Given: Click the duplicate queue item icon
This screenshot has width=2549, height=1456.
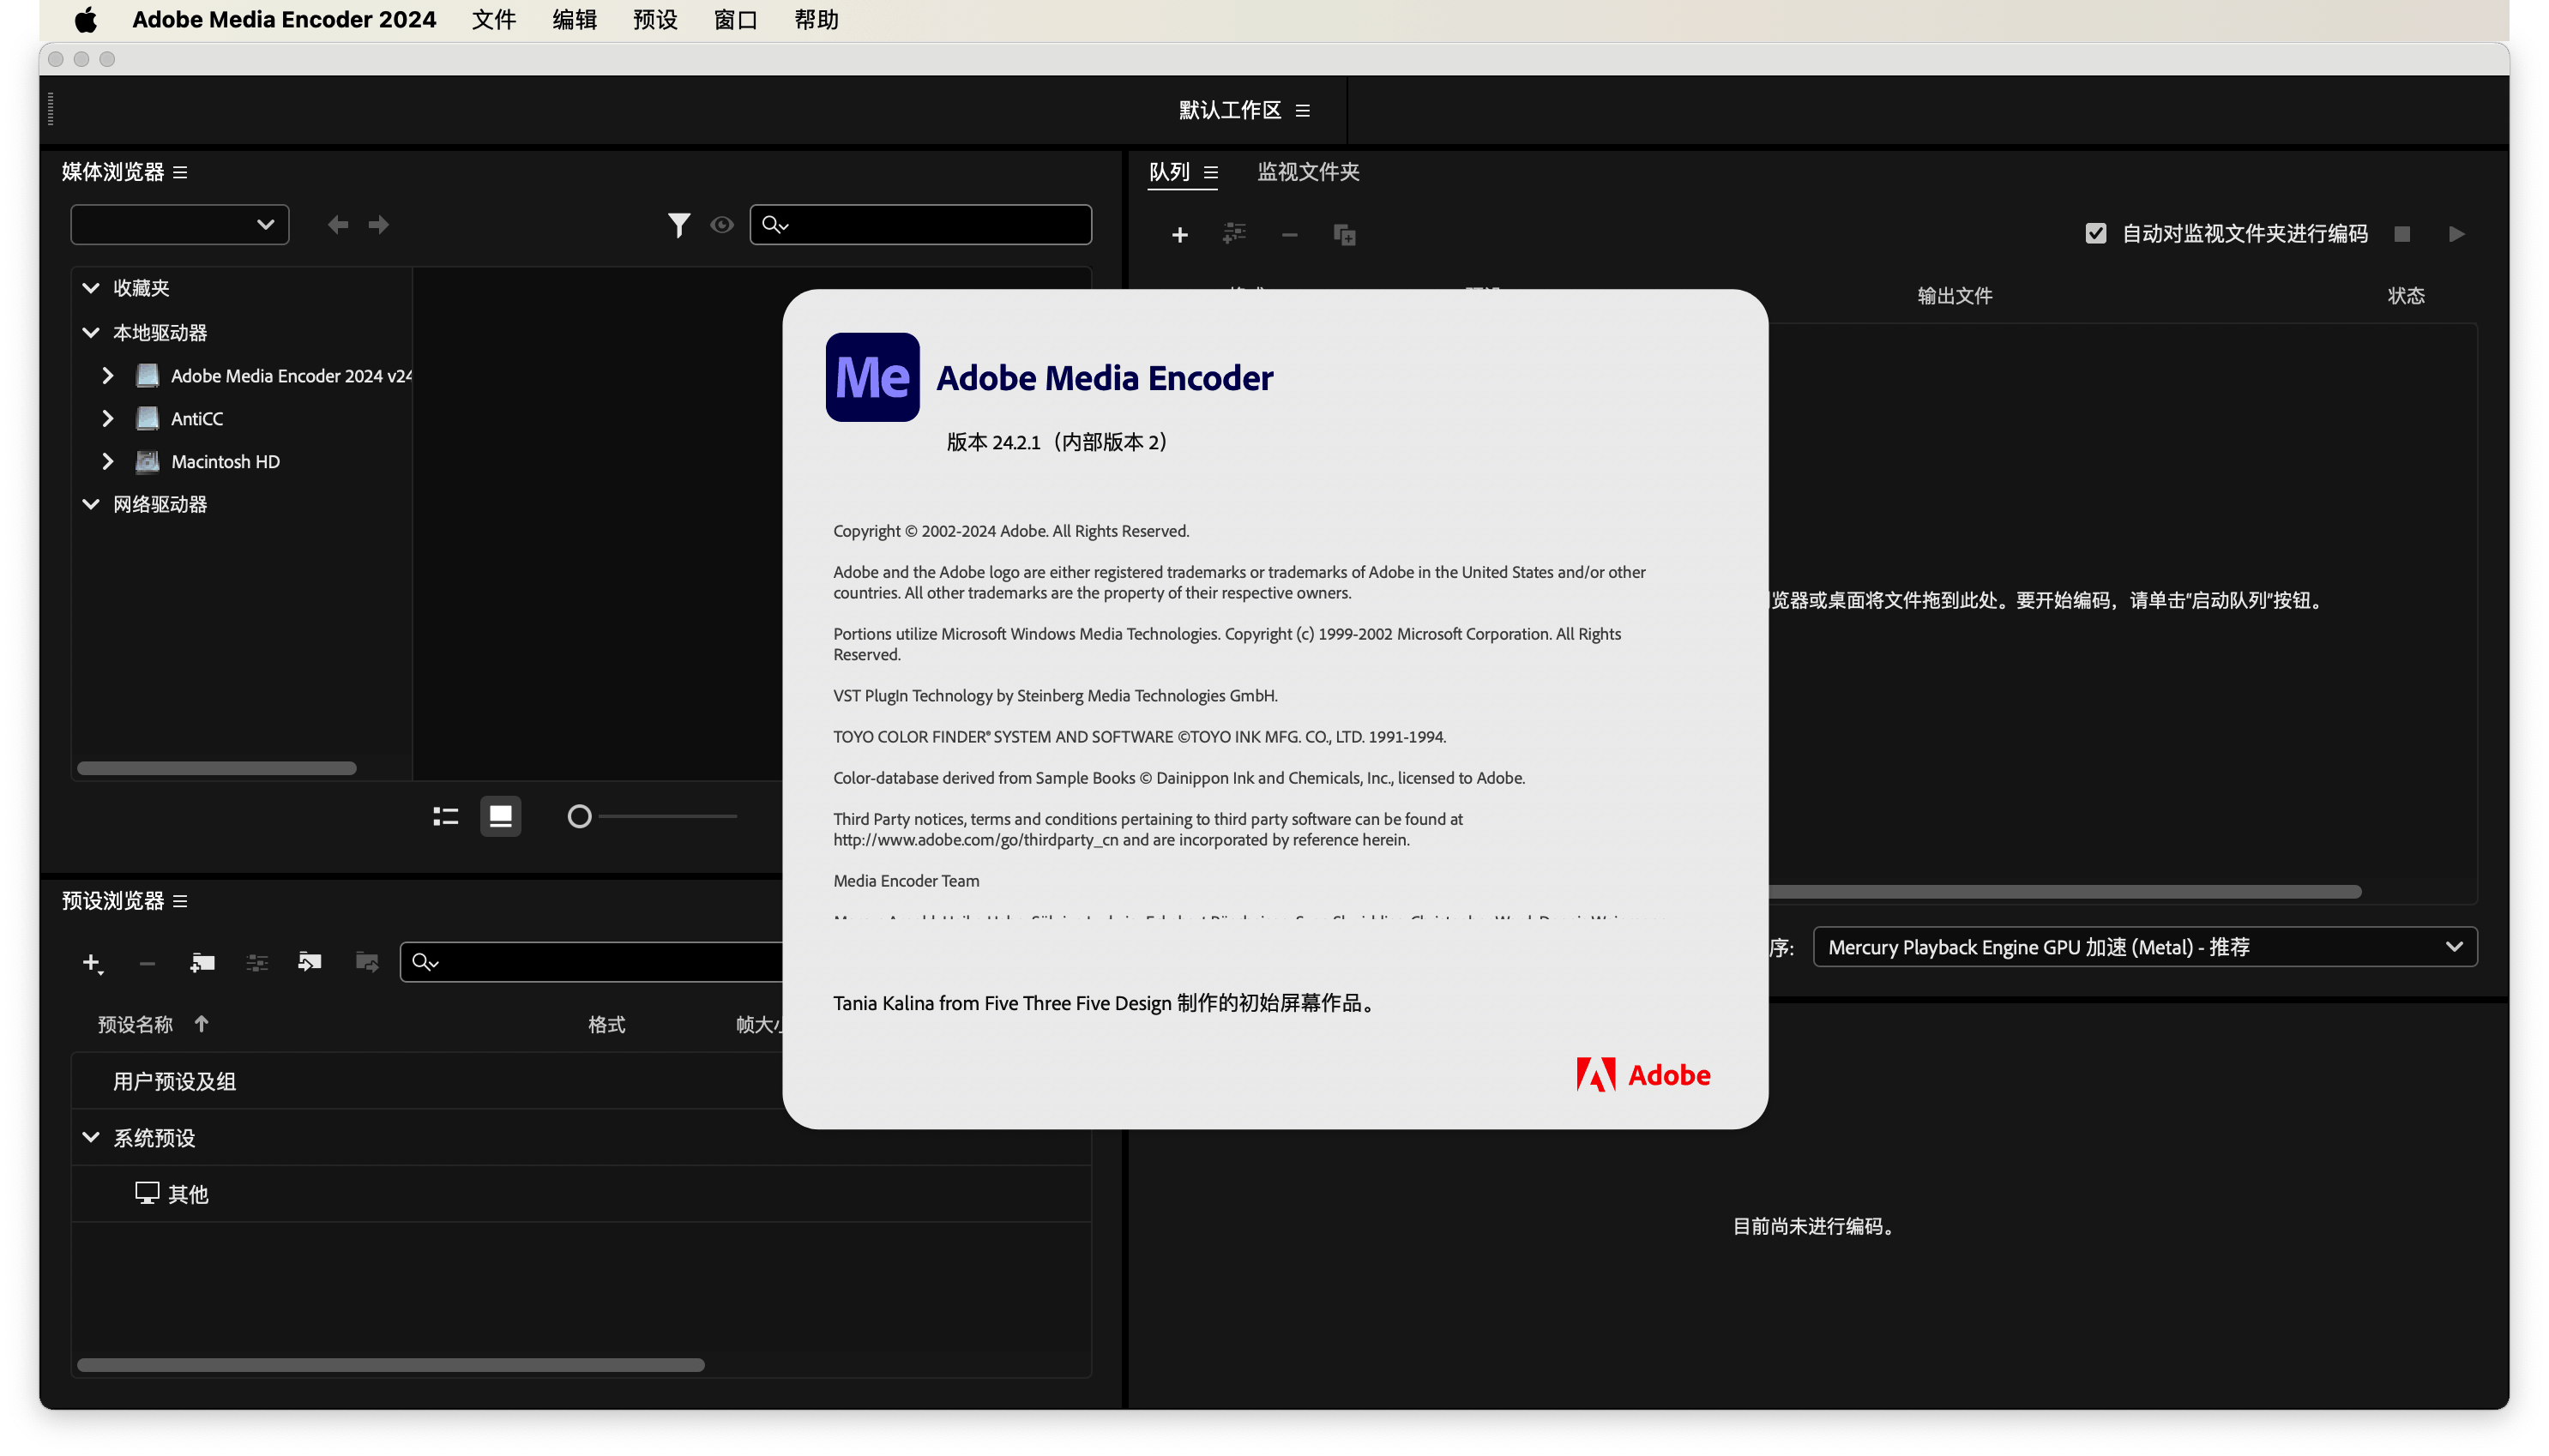Looking at the screenshot, I should click(x=1344, y=235).
